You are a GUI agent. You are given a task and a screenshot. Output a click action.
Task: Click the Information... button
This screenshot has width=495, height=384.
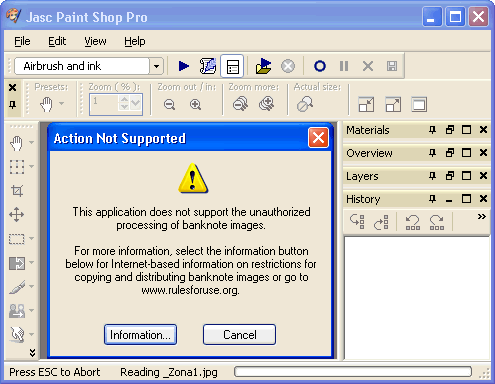click(140, 335)
